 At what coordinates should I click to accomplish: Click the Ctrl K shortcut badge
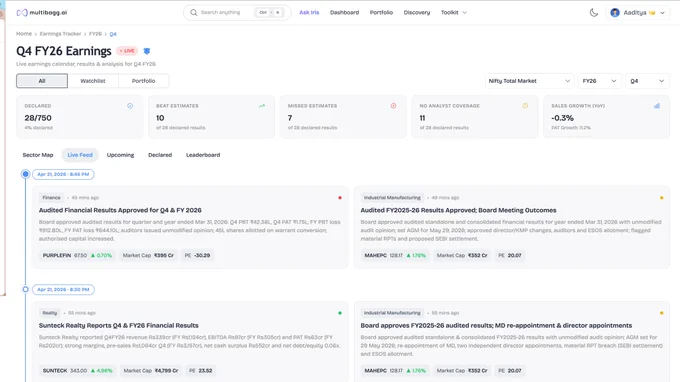(x=269, y=13)
